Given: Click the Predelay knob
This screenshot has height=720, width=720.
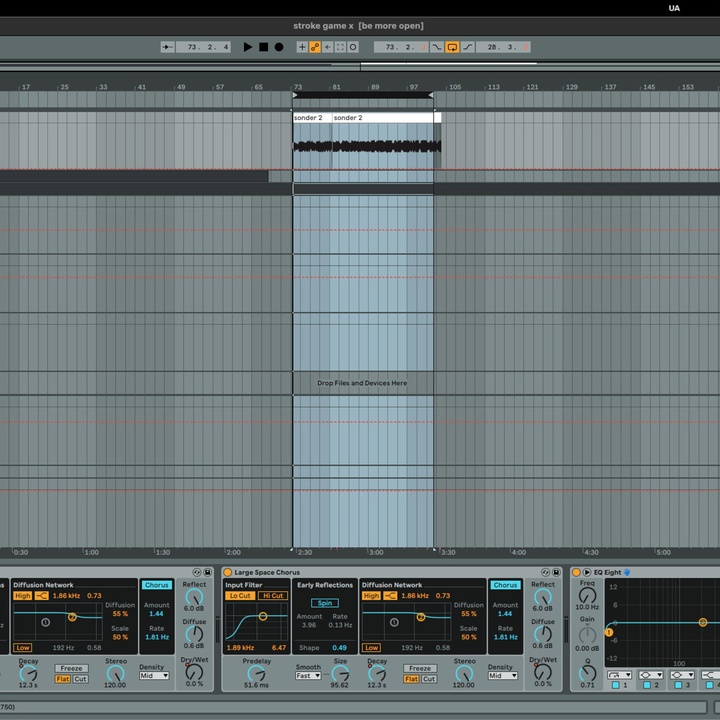Looking at the screenshot, I should (256, 673).
